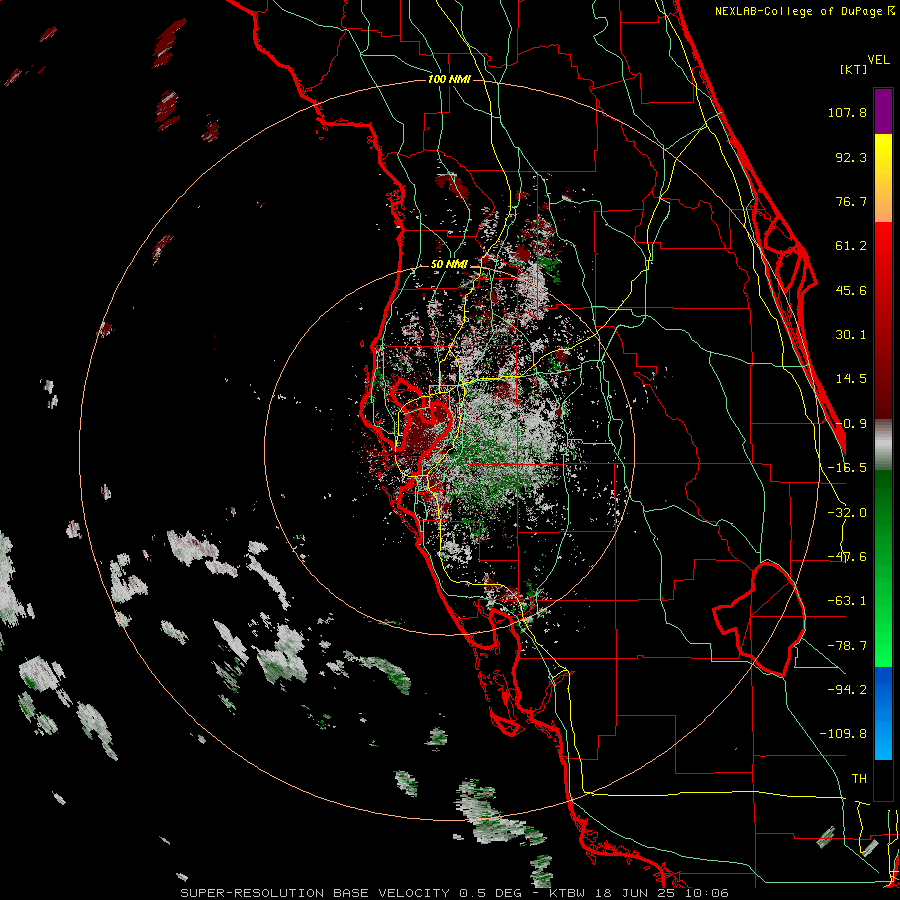Click the red Tampa Bay velocity area
This screenshot has height=900, width=900.
click(x=426, y=430)
